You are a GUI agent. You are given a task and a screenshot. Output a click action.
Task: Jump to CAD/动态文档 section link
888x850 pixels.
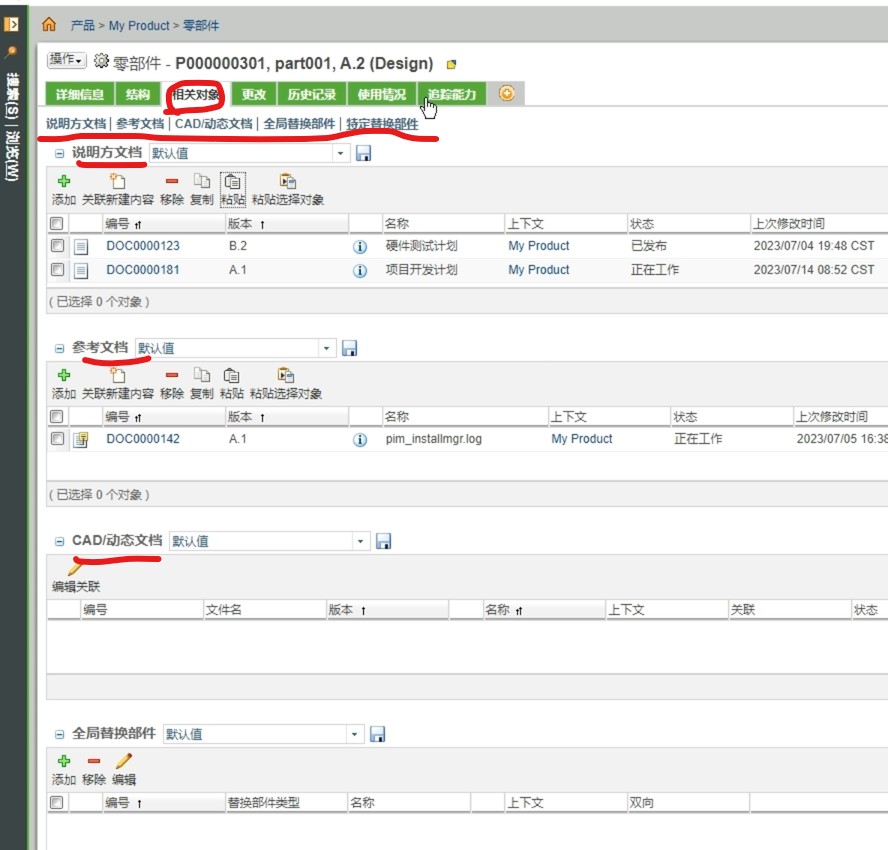pyautogui.click(x=214, y=123)
